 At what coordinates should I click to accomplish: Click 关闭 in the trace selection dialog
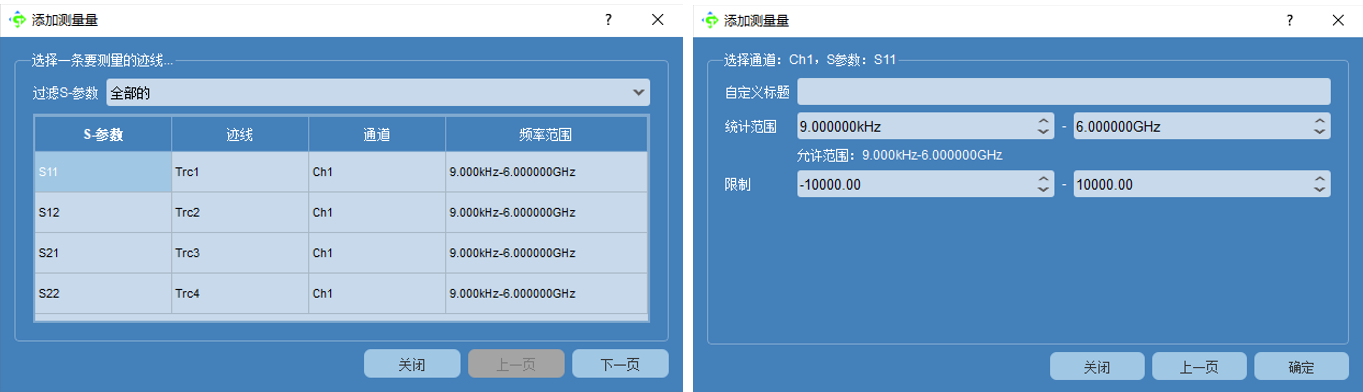(x=412, y=364)
